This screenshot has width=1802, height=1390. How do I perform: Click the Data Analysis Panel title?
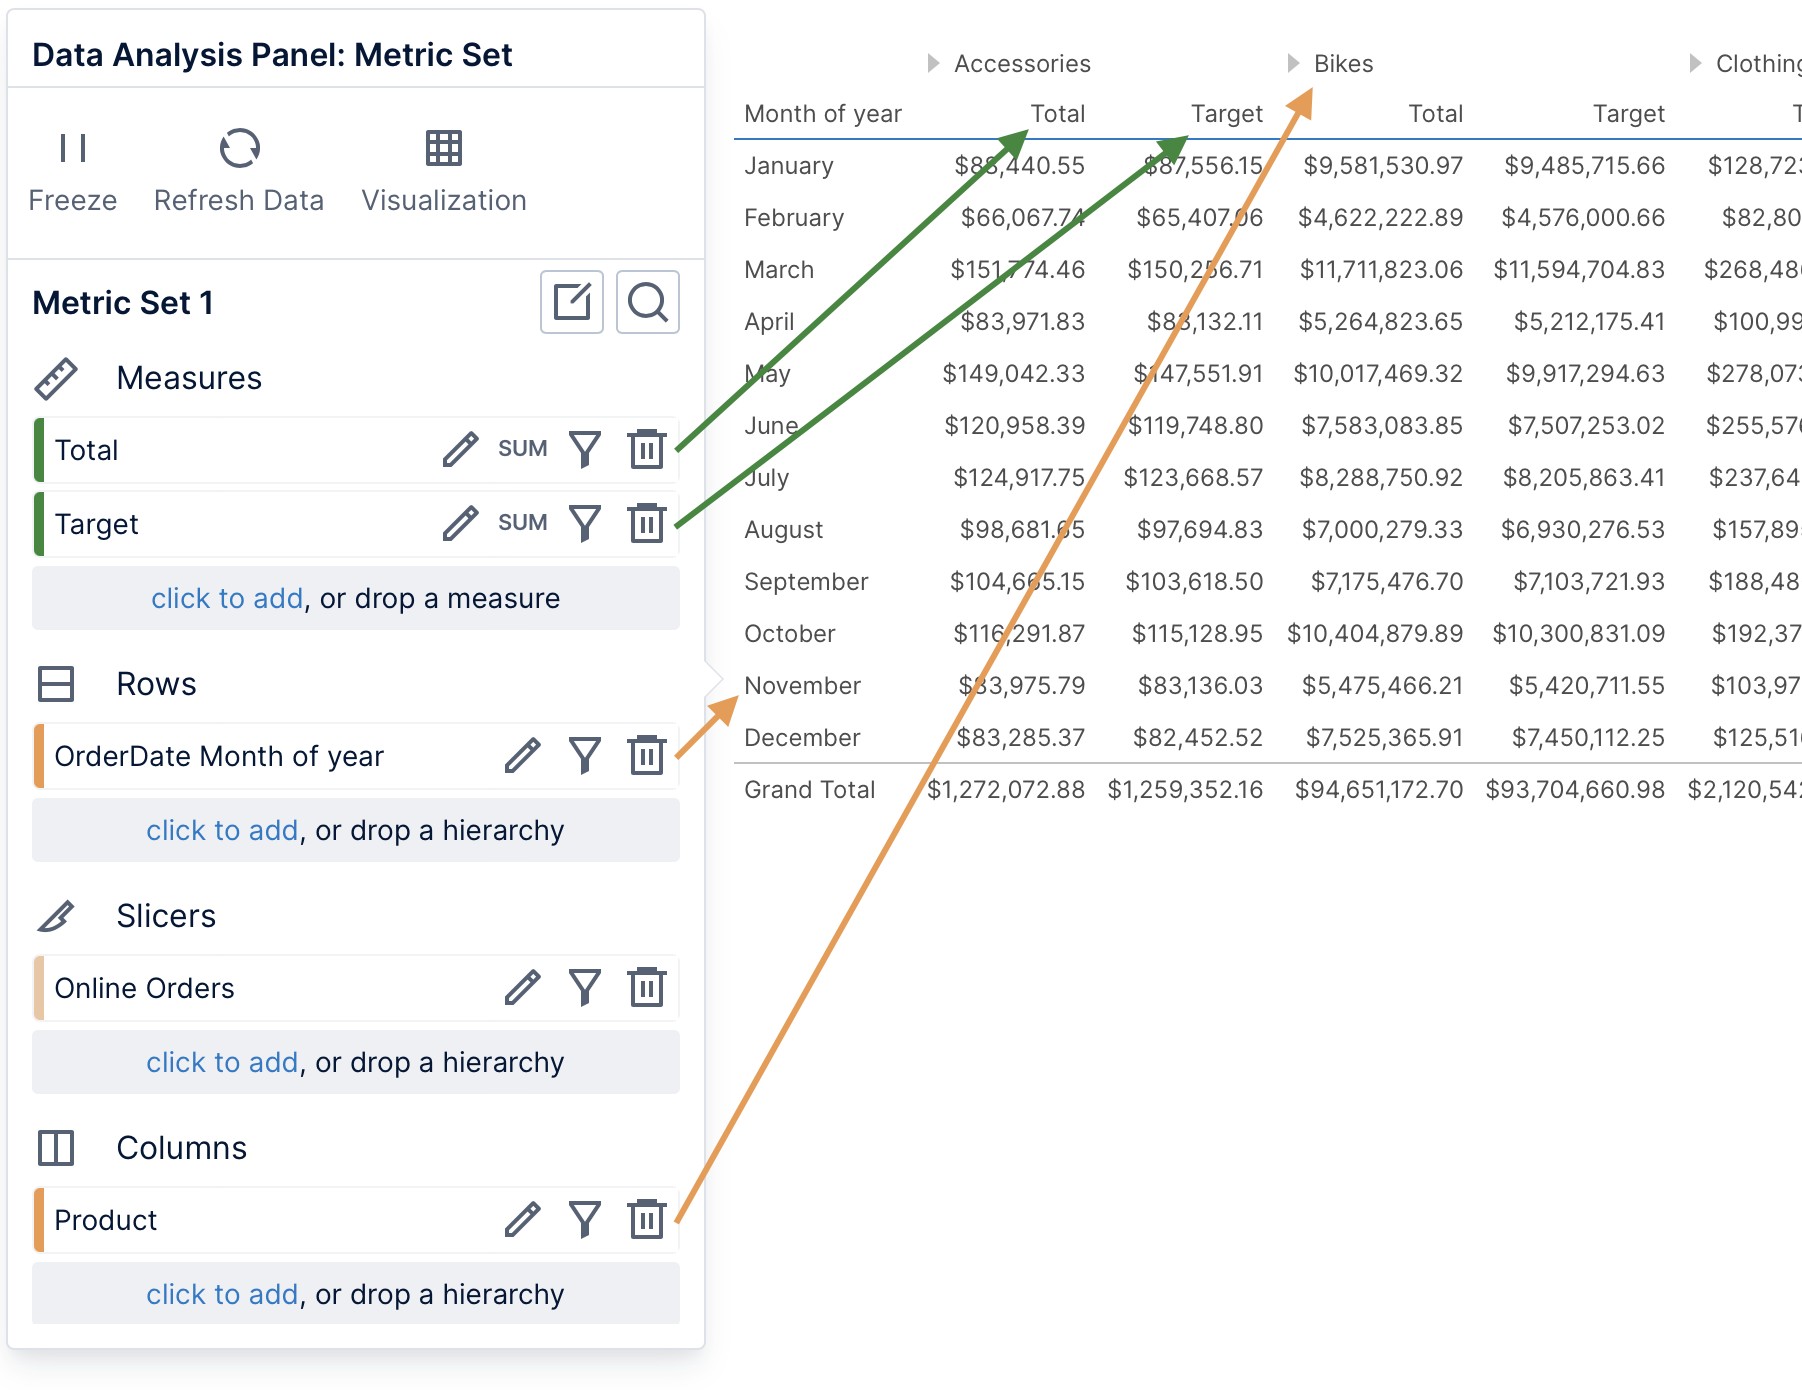[x=272, y=54]
